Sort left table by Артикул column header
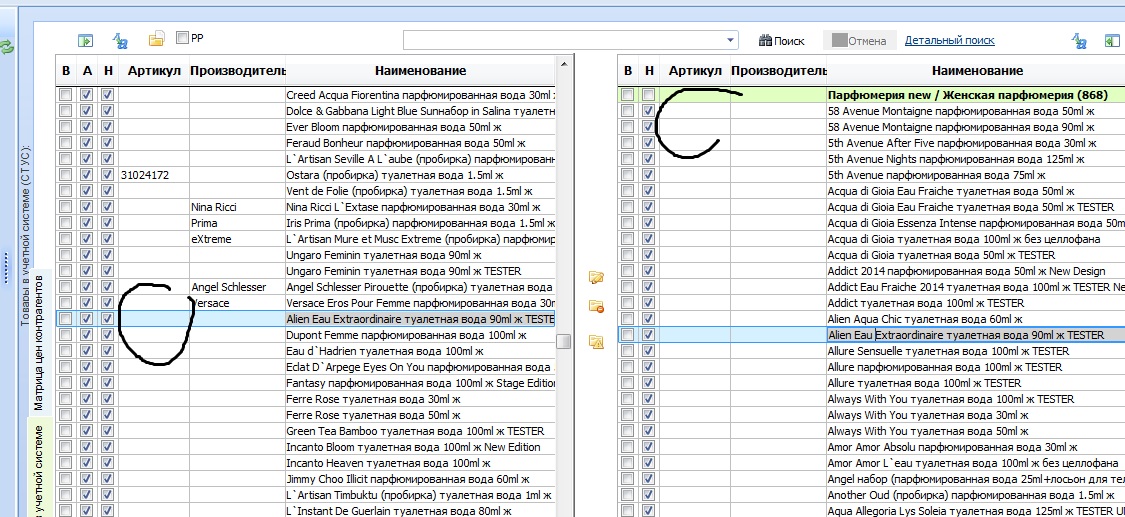This screenshot has width=1125, height=517. pos(154,71)
